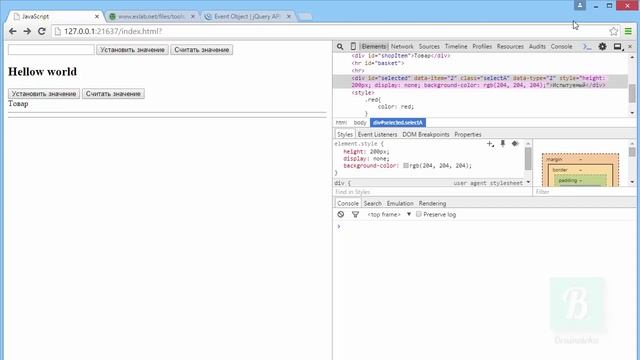640x360 pixels.
Task: Select the hr id="basket" DOM node
Action: (378, 63)
